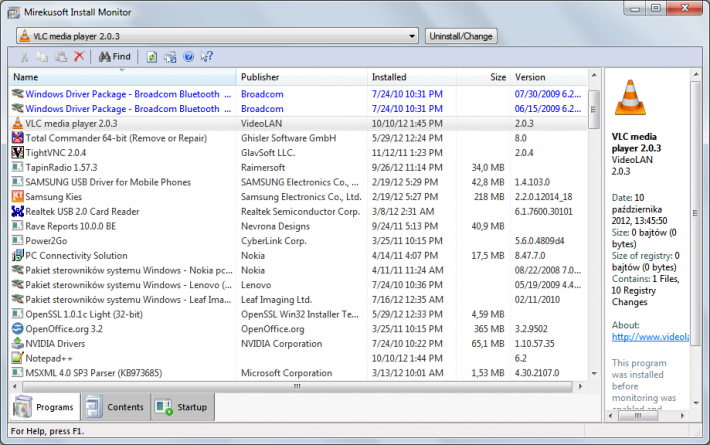
Task: Open the Find tool with binoculars
Action: pos(115,57)
